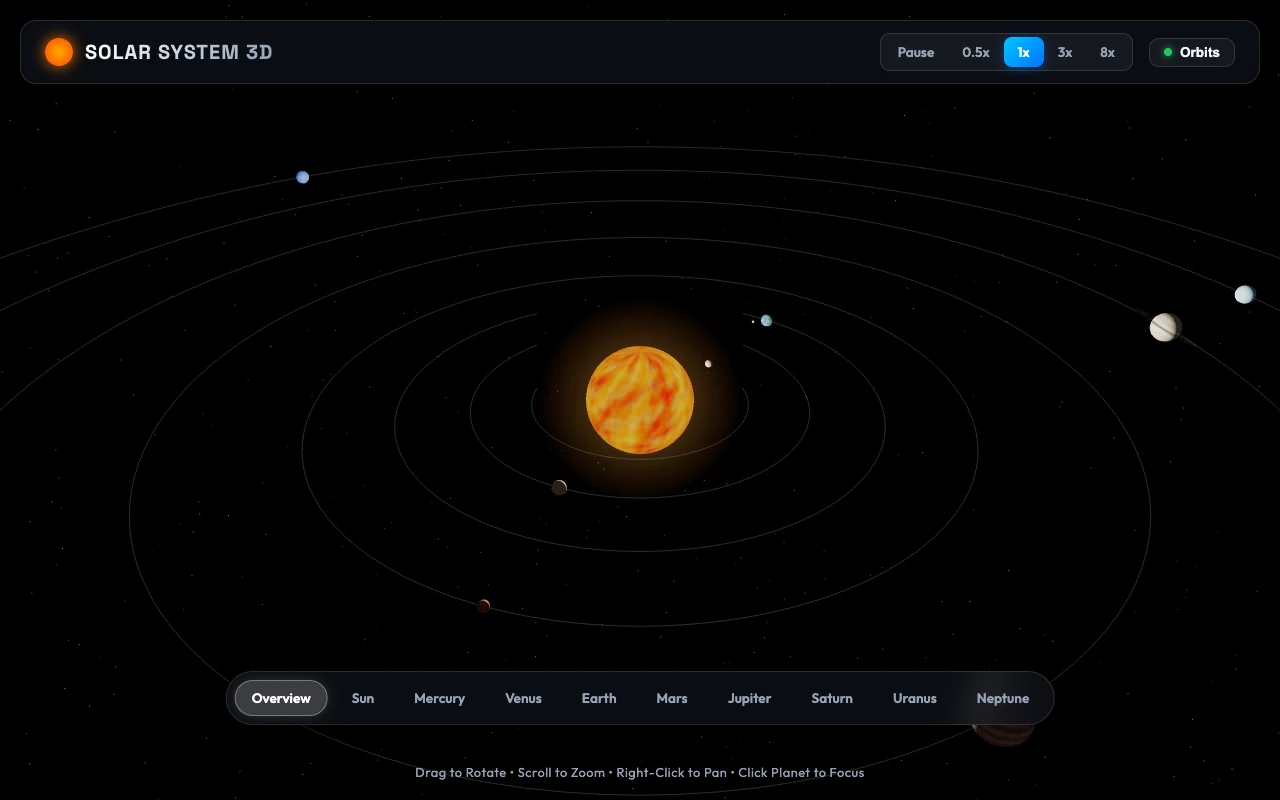The width and height of the screenshot is (1280, 800).
Task: Select the Neptune tab
Action: tap(1003, 698)
